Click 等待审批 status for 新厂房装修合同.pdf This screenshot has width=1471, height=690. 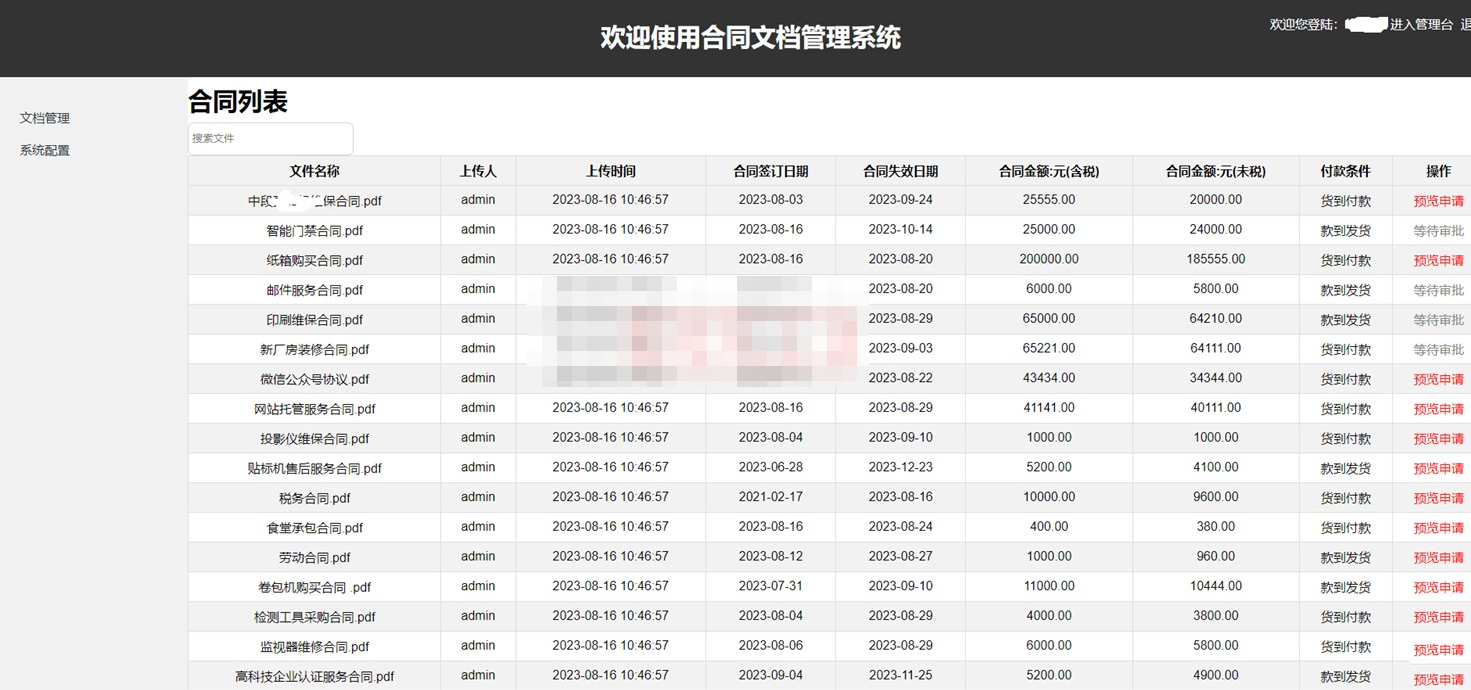pyautogui.click(x=1438, y=349)
